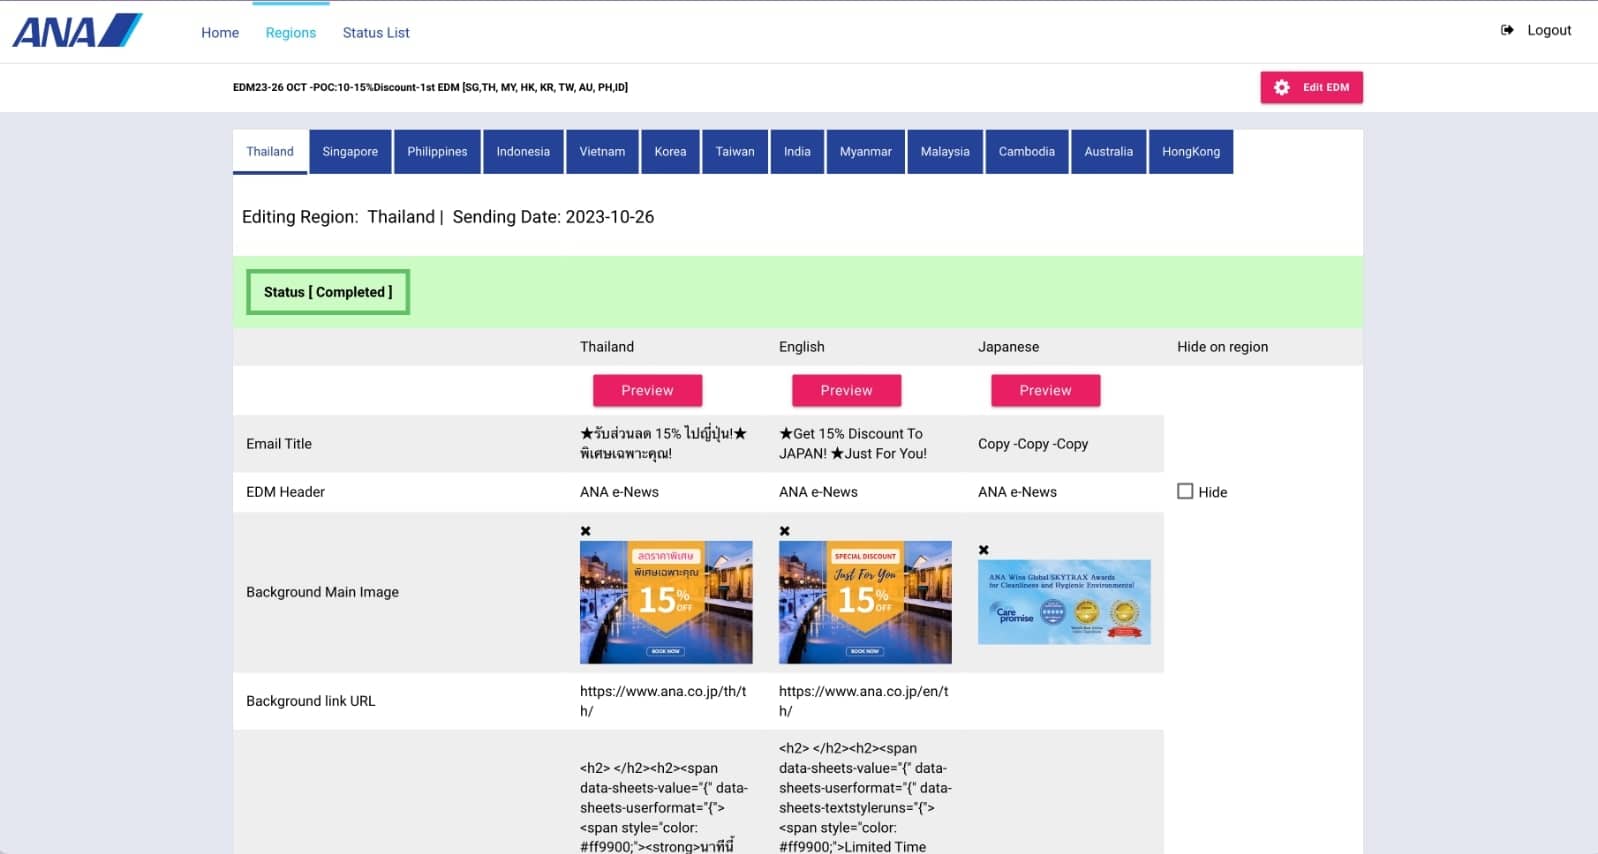Click the EDM title text EDM23-26 OCT
Screen dimensions: 1598x854
tap(430, 87)
